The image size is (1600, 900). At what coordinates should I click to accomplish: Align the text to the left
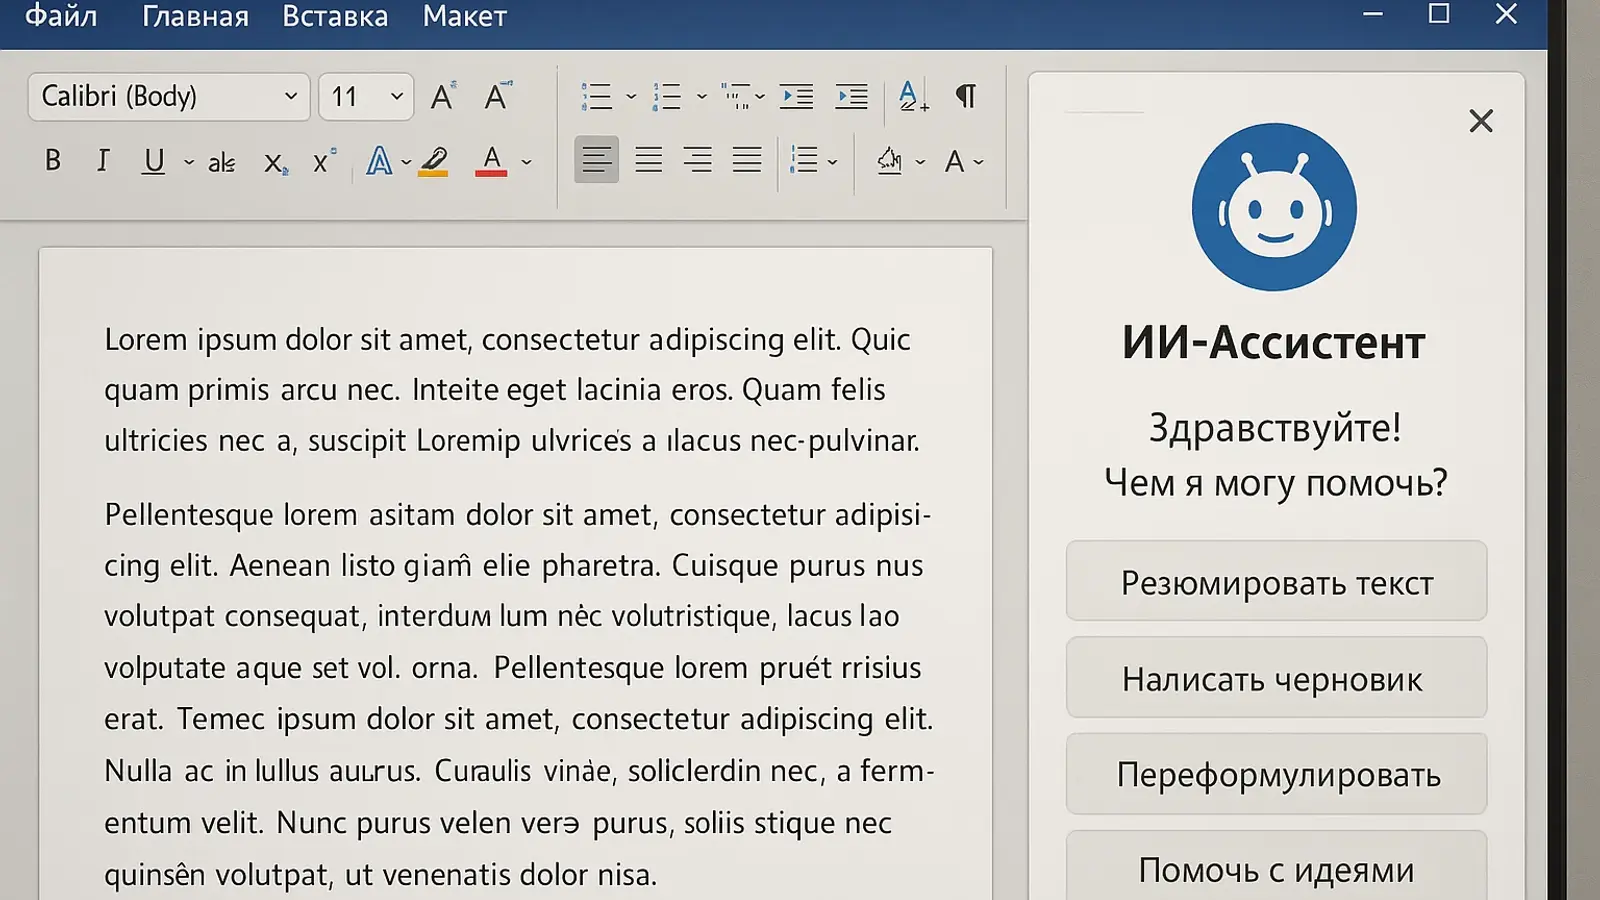click(x=596, y=160)
